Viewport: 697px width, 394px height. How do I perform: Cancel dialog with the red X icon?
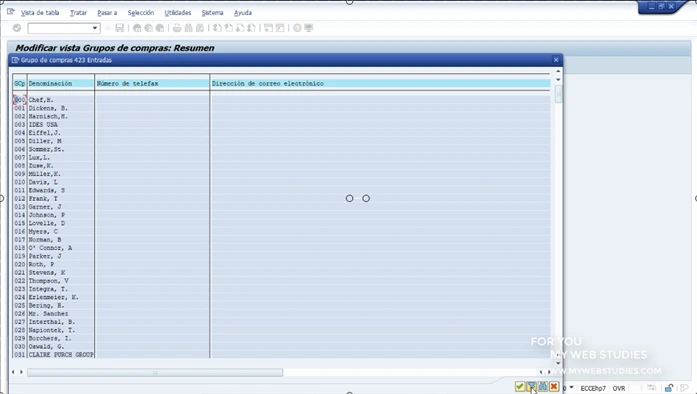tap(554, 386)
